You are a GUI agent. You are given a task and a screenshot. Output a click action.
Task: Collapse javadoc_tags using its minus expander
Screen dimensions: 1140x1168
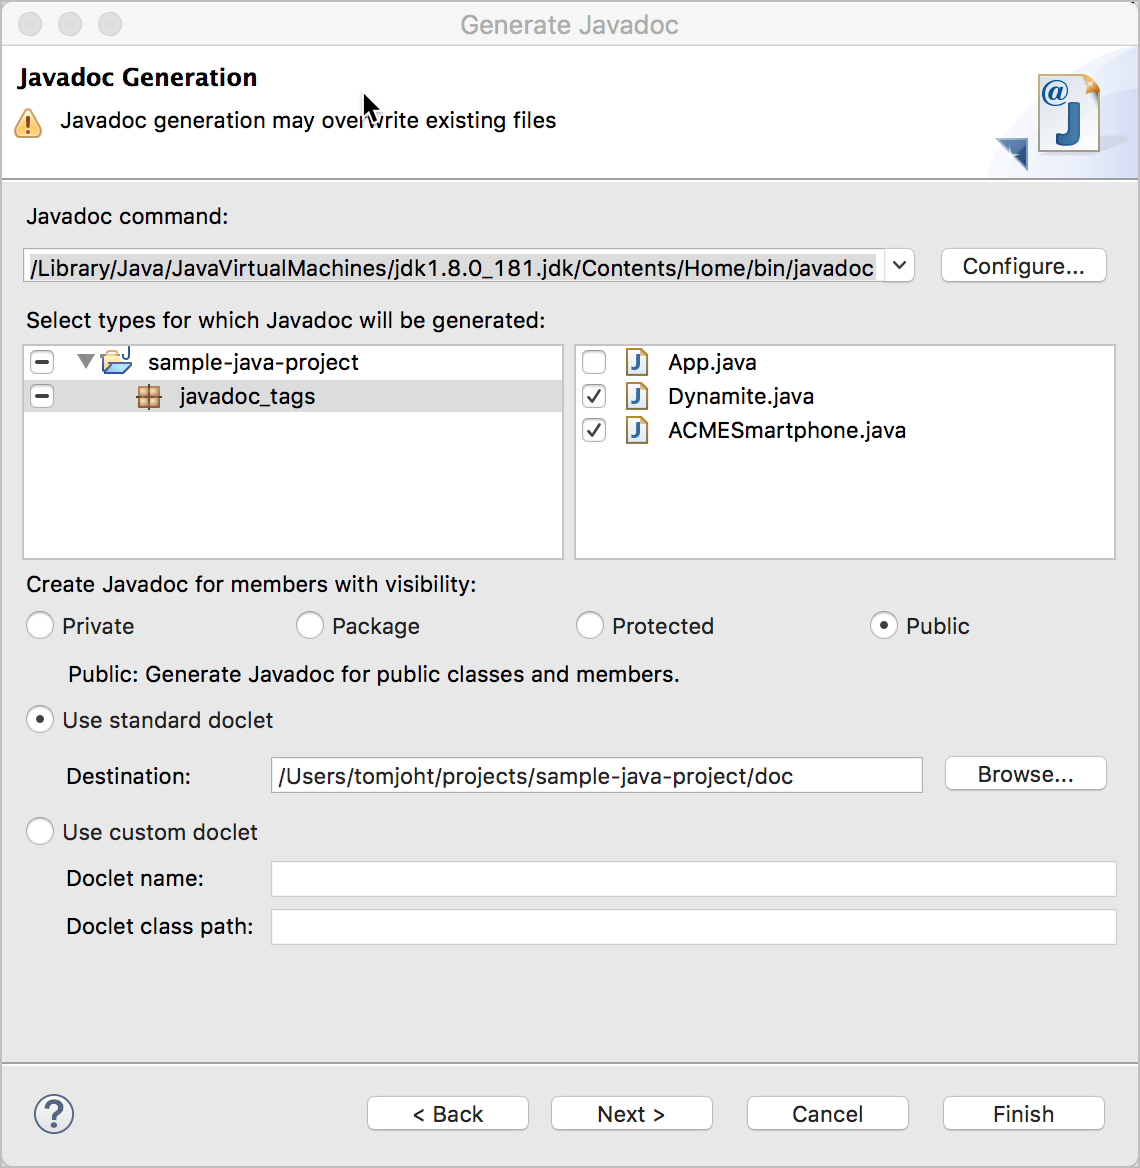click(x=41, y=396)
